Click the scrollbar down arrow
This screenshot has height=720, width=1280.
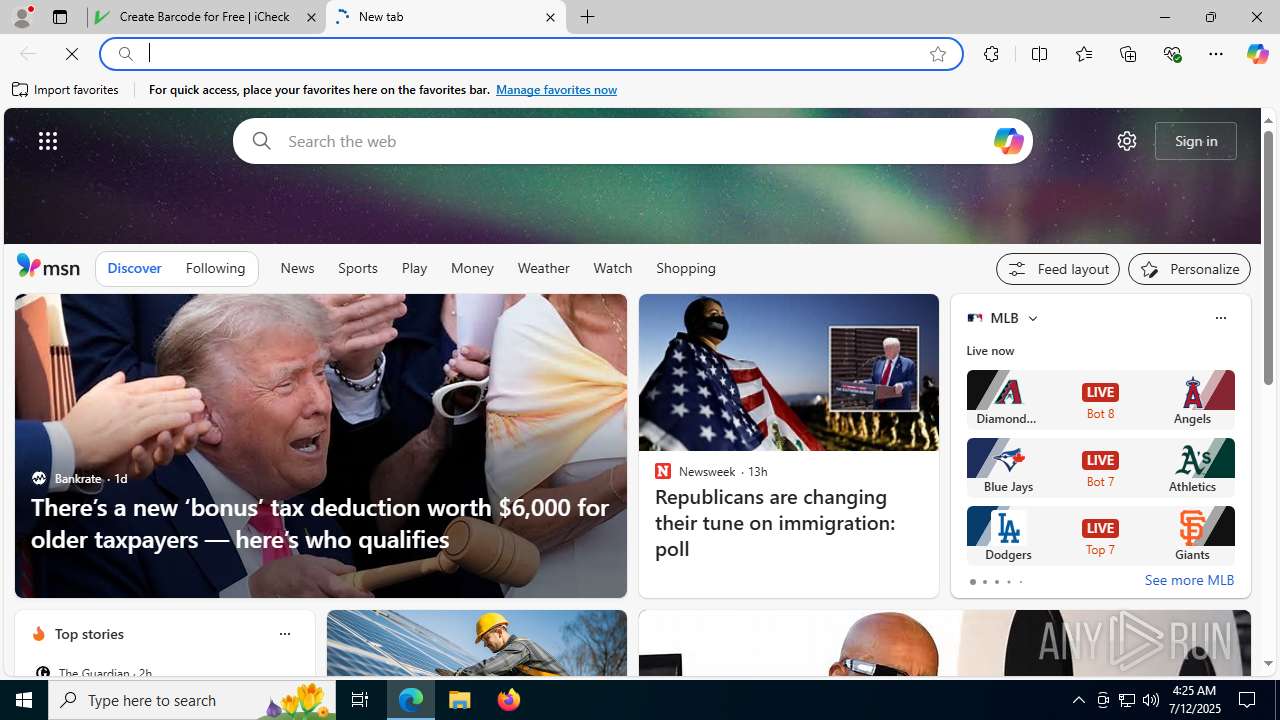[1268, 663]
